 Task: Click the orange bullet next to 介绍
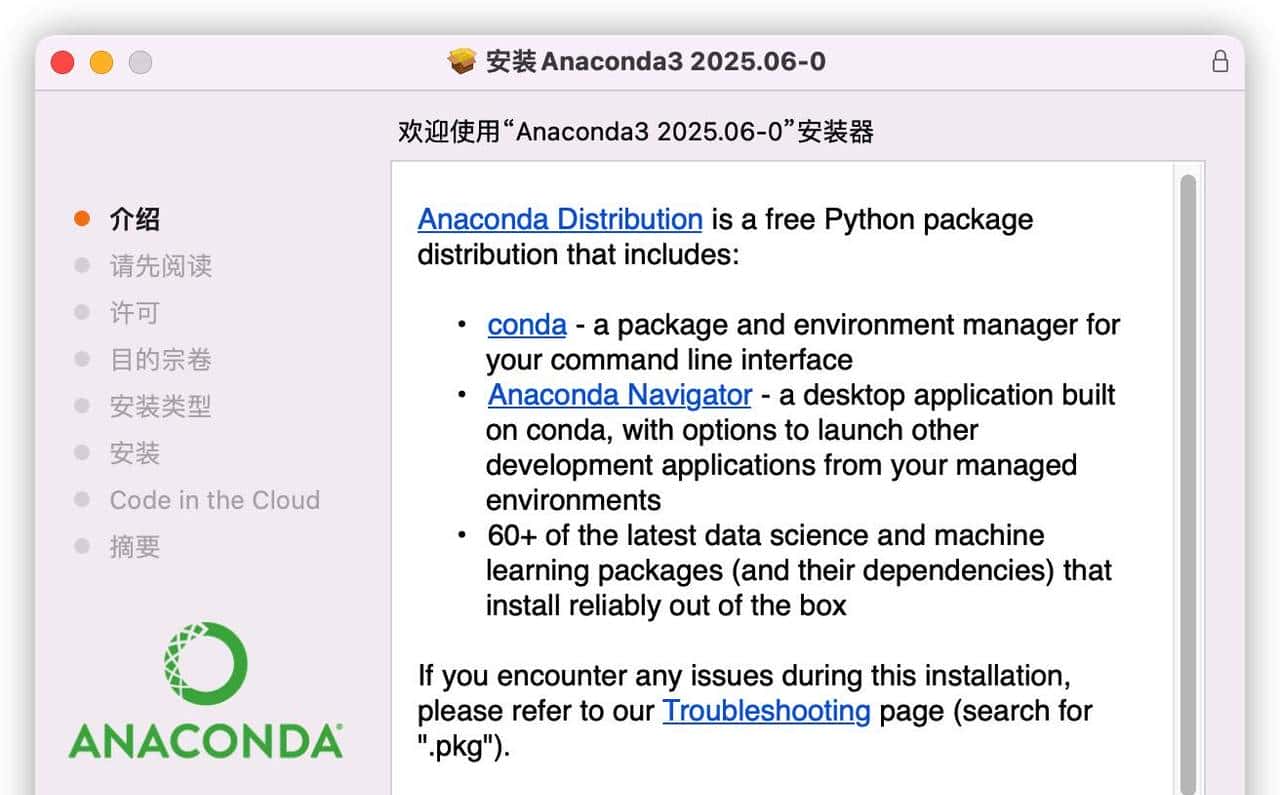[81, 218]
